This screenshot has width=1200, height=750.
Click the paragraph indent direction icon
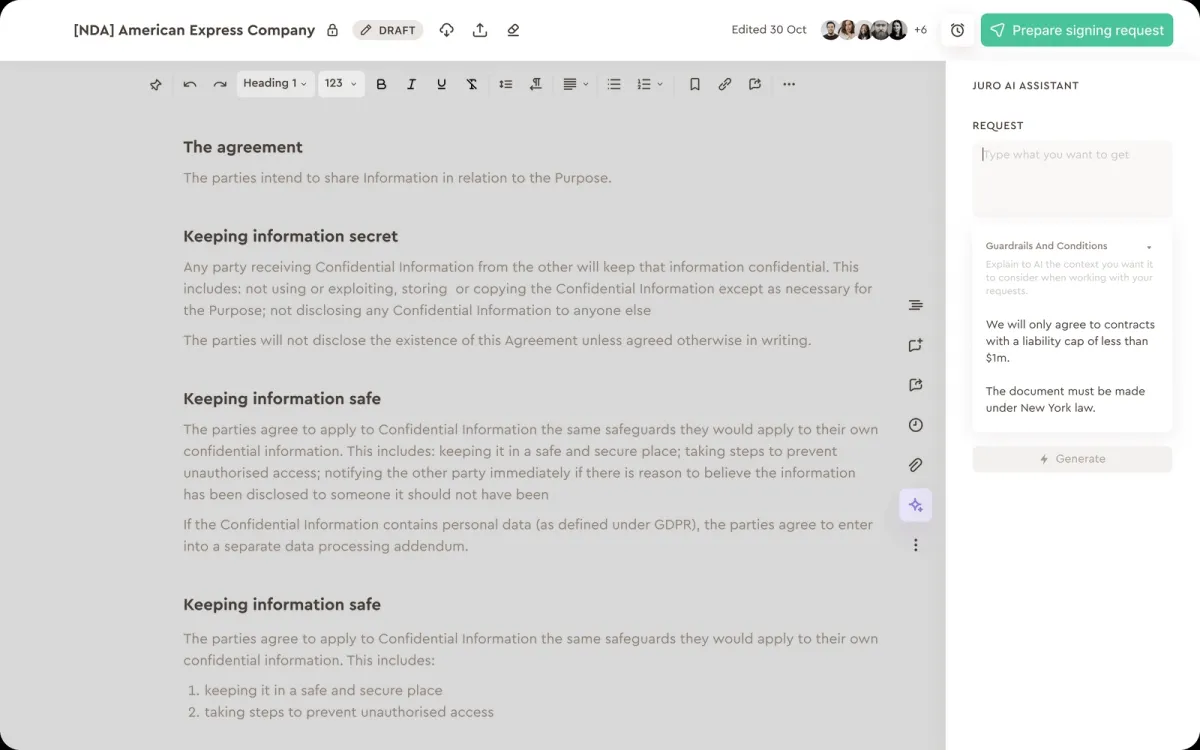point(536,85)
